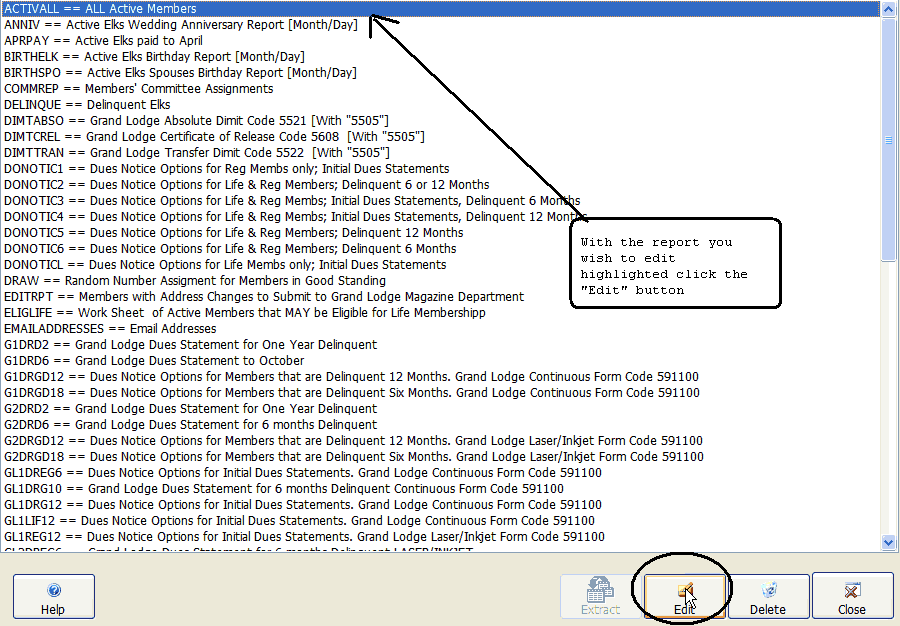This screenshot has width=900, height=626.
Task: Click the Help button icon
Action: tap(53, 591)
